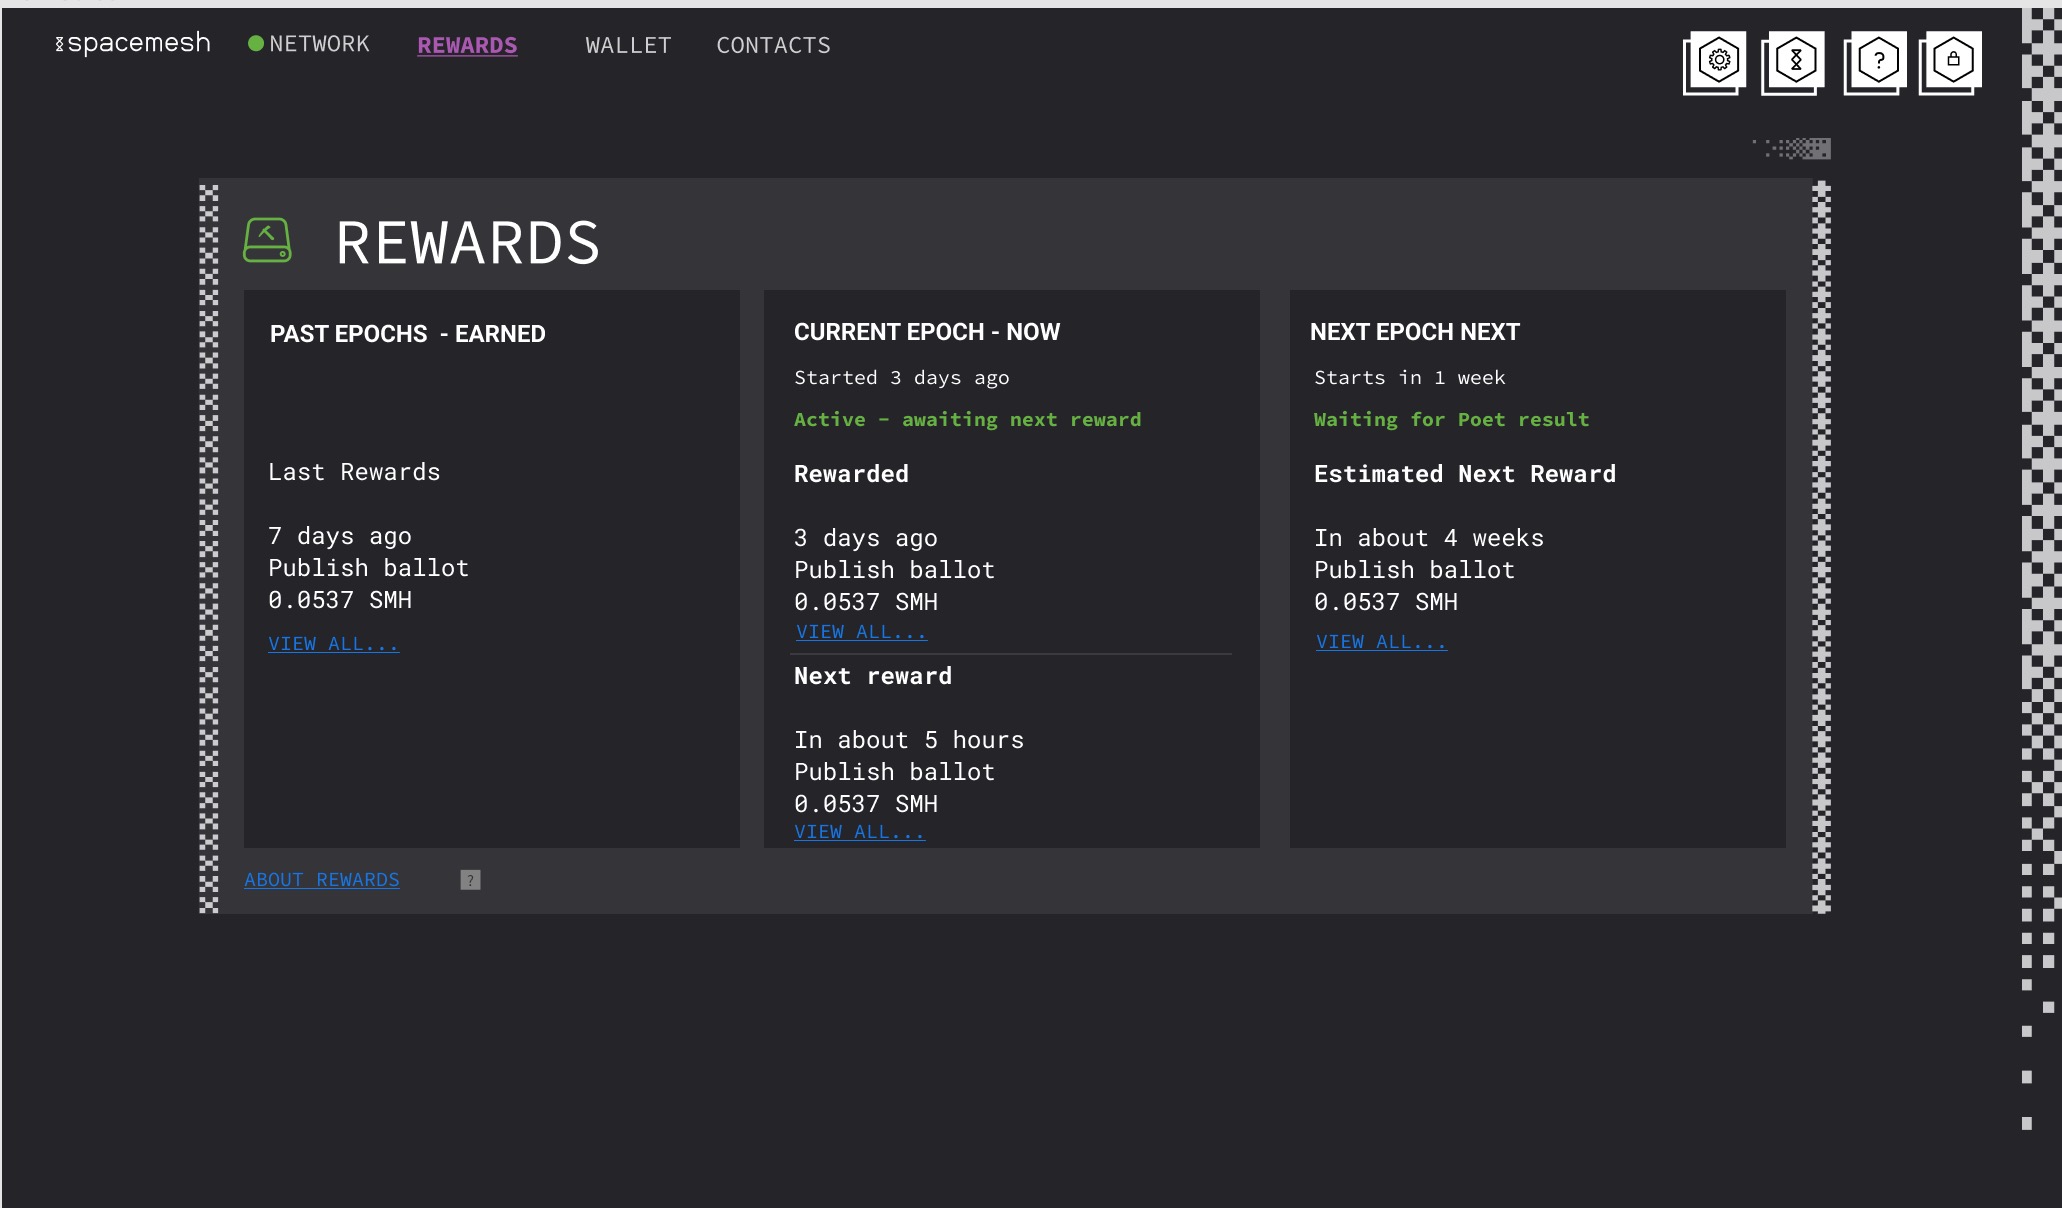Screen dimensions: 2062x1208
Task: Open VIEW ALL in Next Epoch panel
Action: pyautogui.click(x=1381, y=641)
